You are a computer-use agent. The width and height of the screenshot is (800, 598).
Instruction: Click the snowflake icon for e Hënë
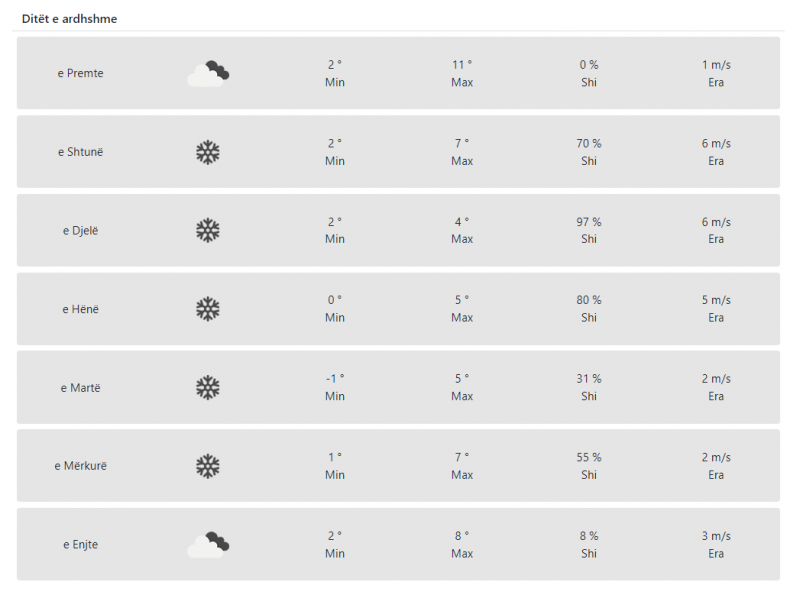(208, 309)
